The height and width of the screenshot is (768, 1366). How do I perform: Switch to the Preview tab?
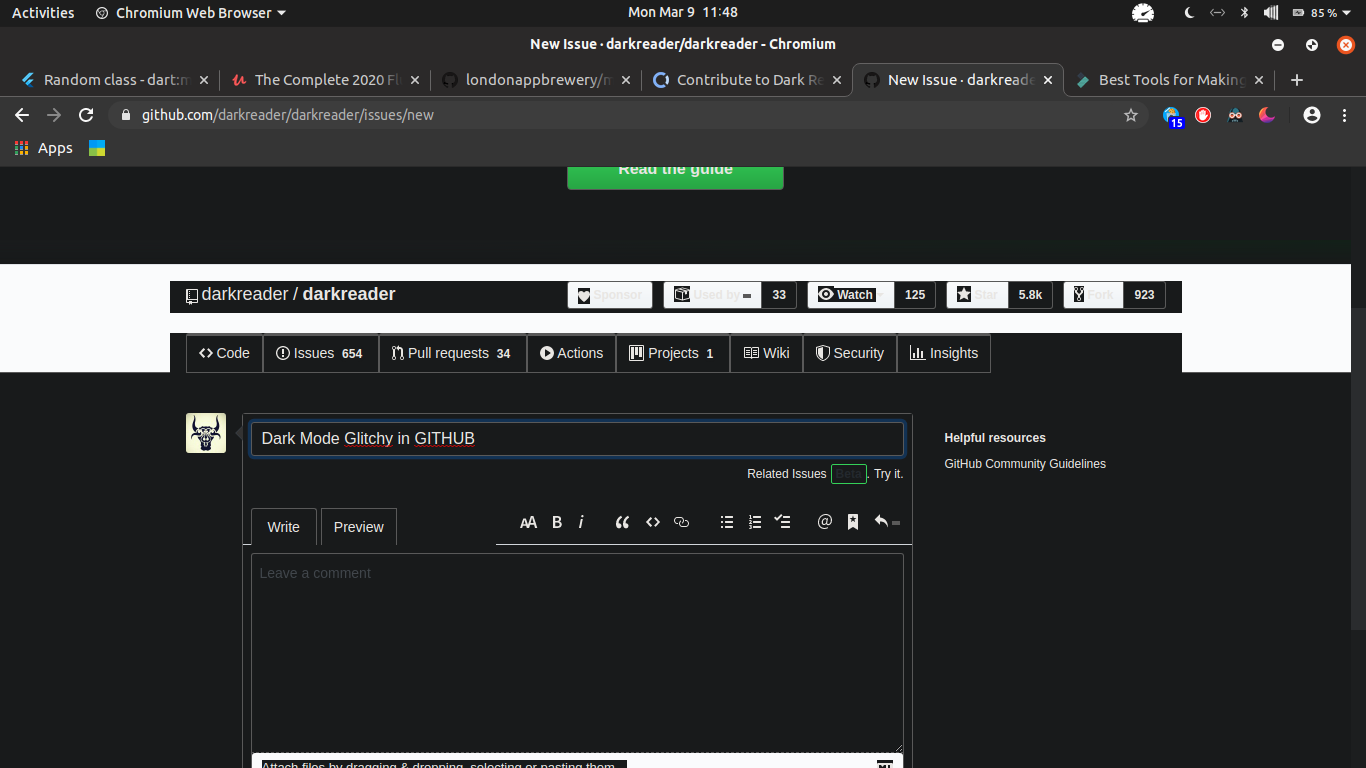(x=359, y=527)
